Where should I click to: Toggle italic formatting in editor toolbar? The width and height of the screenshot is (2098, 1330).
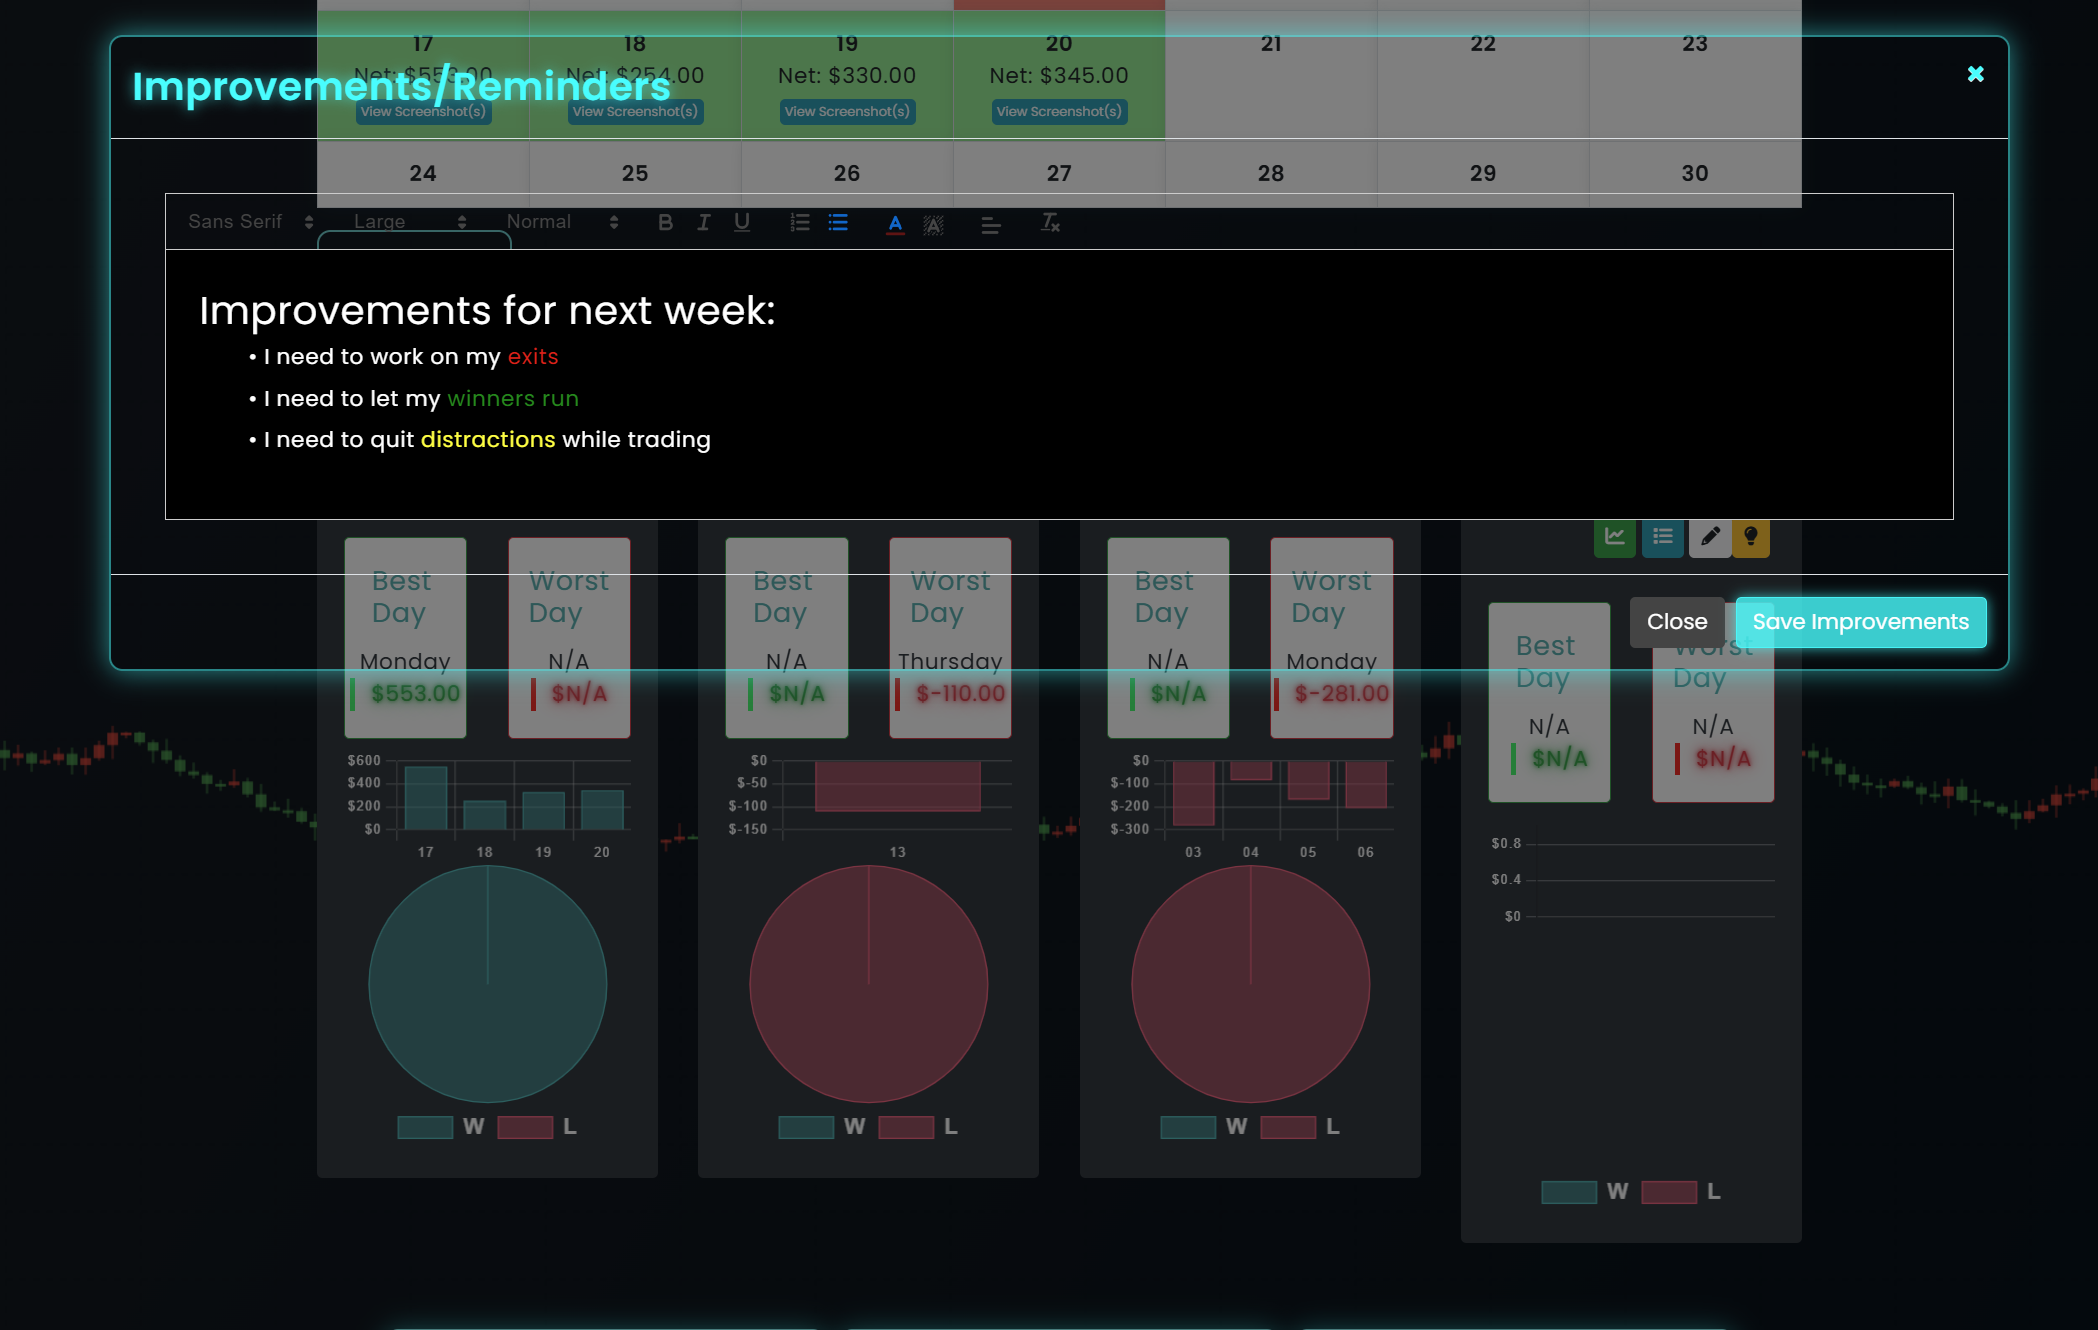point(703,222)
